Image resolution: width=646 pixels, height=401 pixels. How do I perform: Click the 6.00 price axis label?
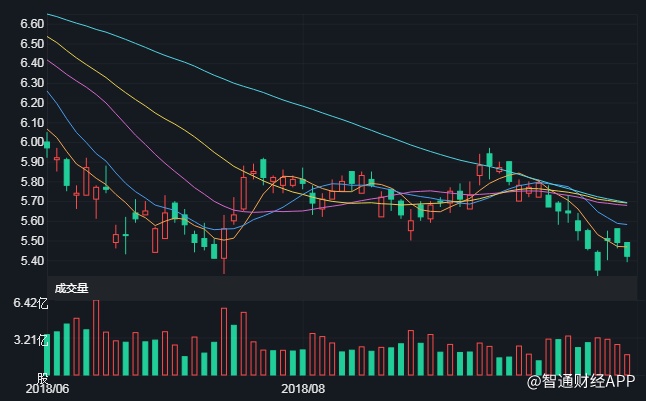tap(31, 142)
